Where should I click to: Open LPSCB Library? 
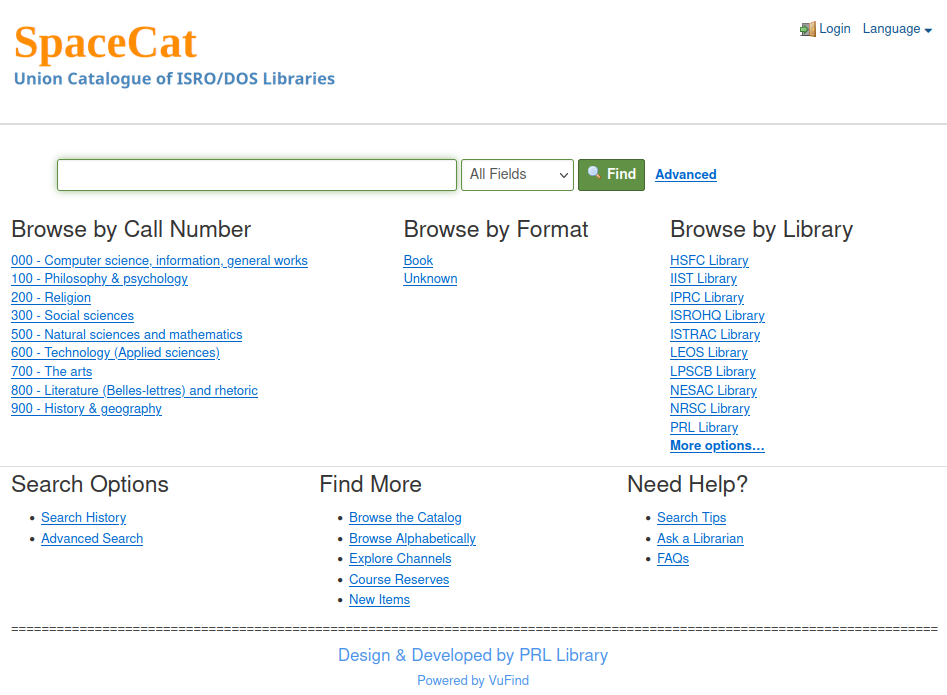(713, 371)
